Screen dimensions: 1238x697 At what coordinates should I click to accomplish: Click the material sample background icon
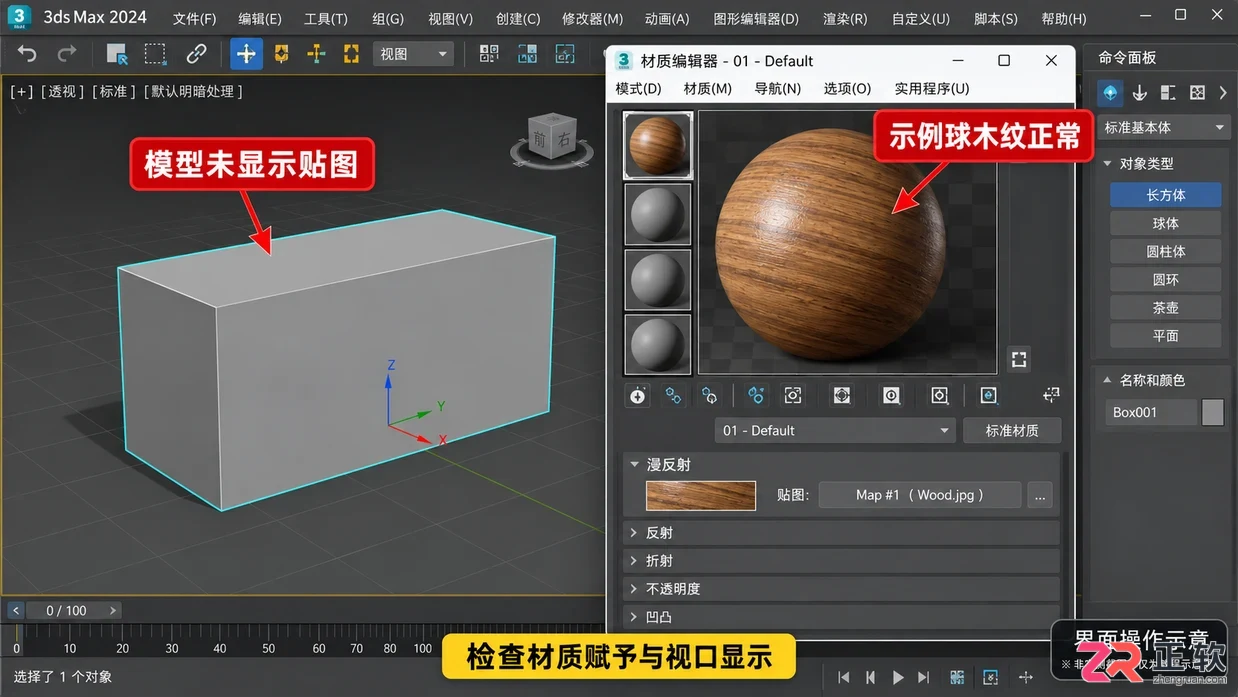(989, 396)
